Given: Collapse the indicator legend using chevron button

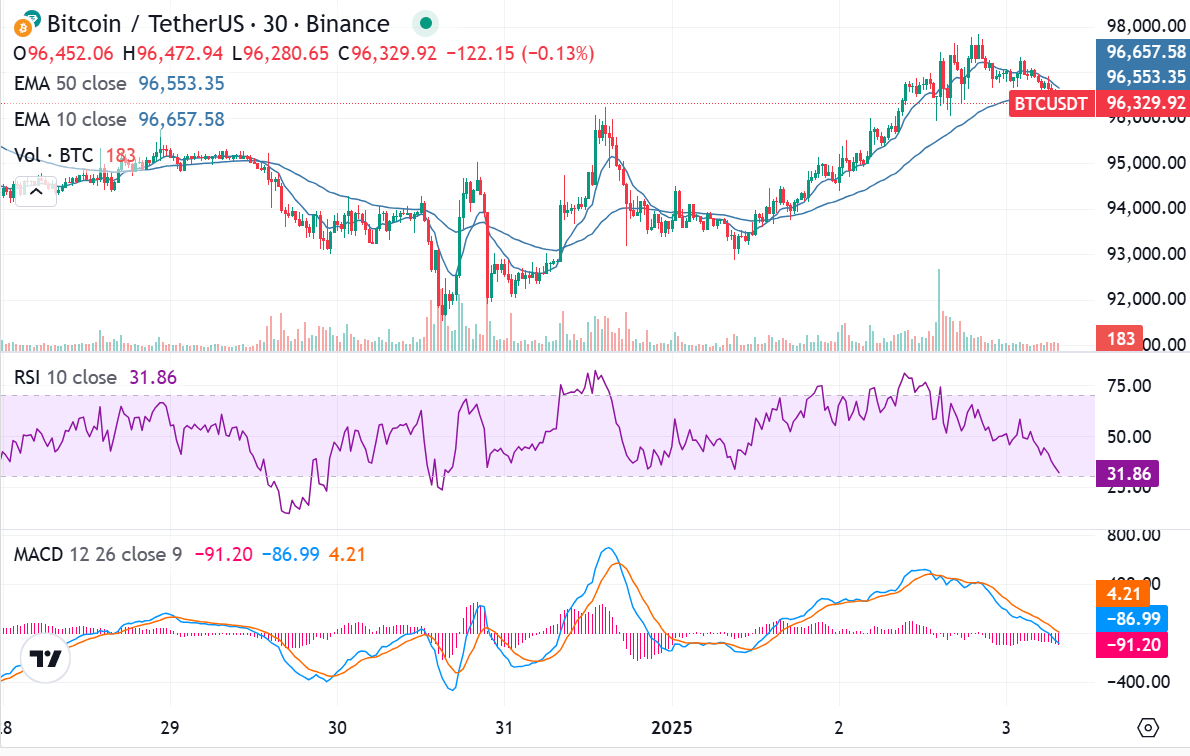Looking at the screenshot, I should (x=36, y=192).
